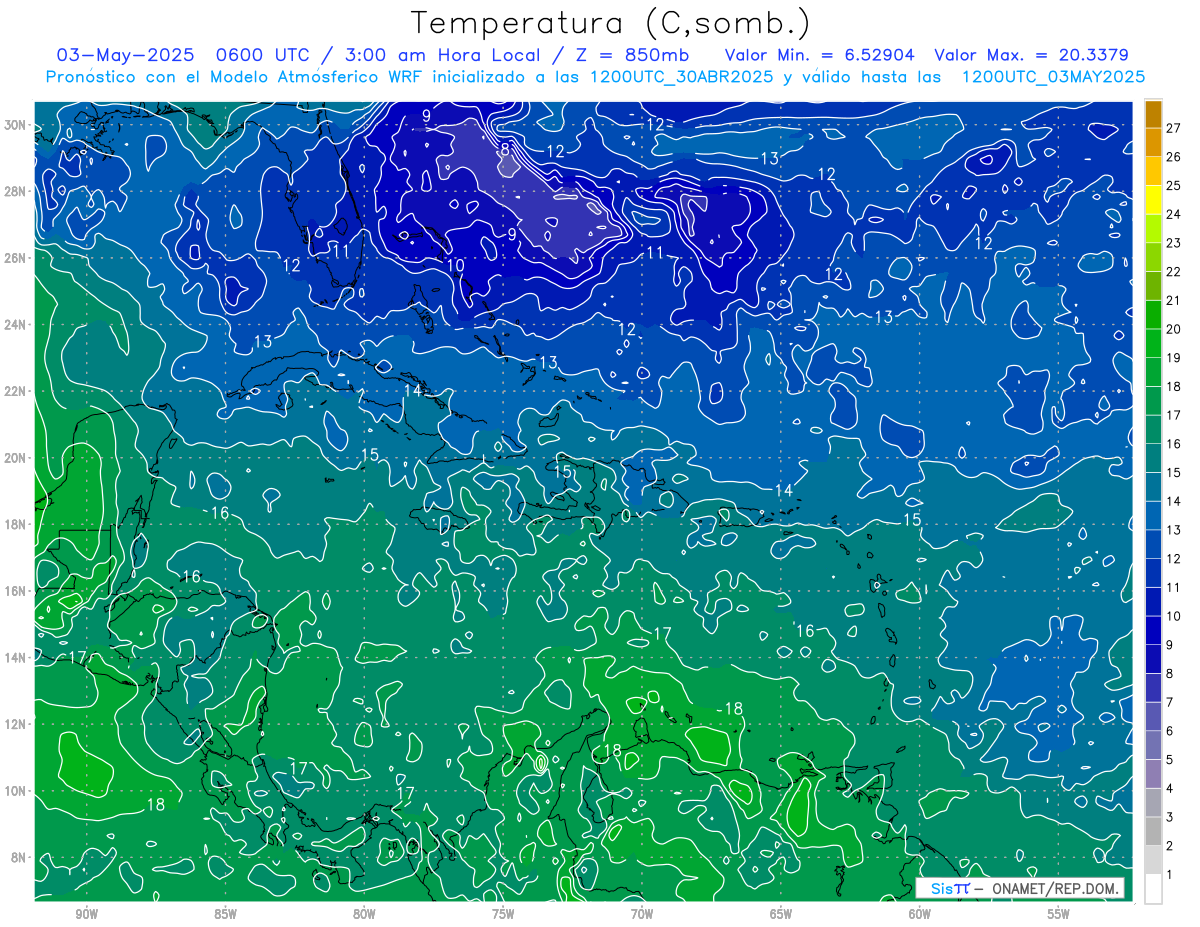Viewport: 1200px width, 927px height.
Task: Click the '16N' latitude axis label
Action: pos(17,591)
